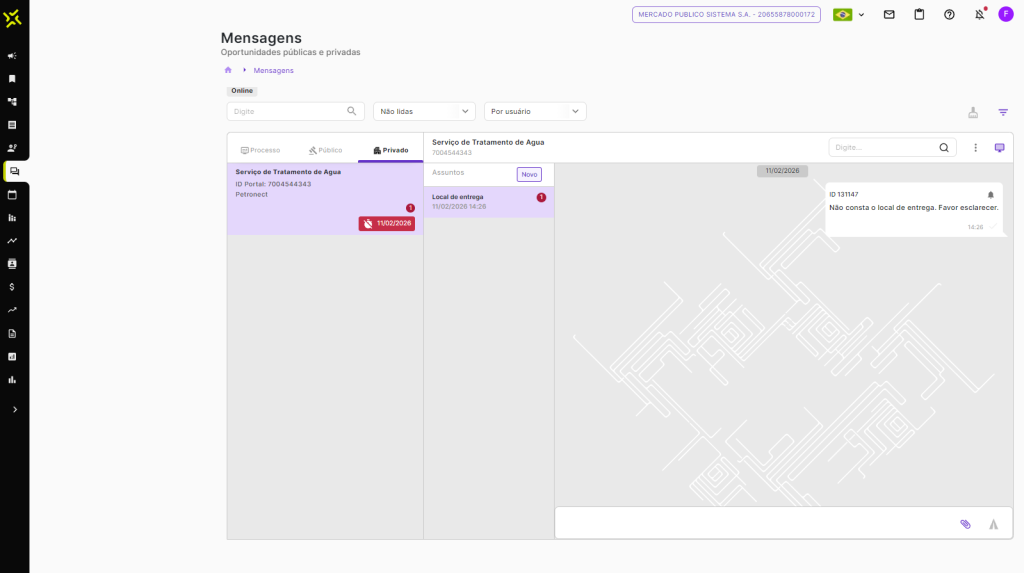Screen dimensions: 1024x573
Task: Open the mail envelope icon in header
Action: (x=889, y=15)
